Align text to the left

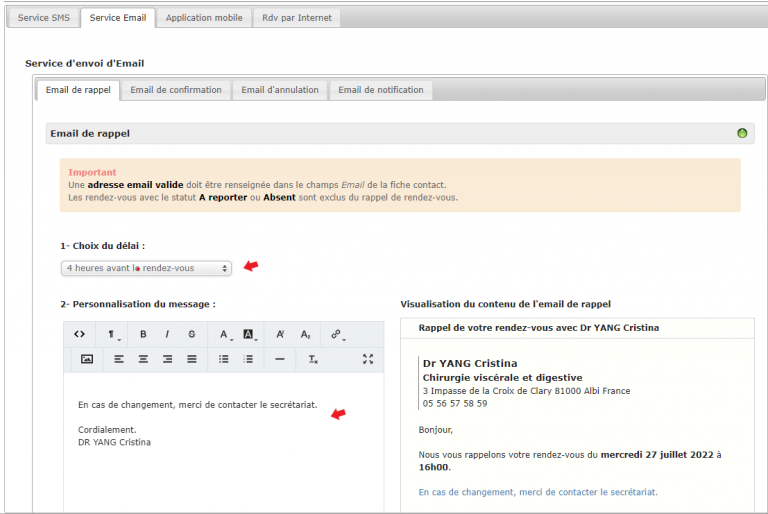pos(119,359)
